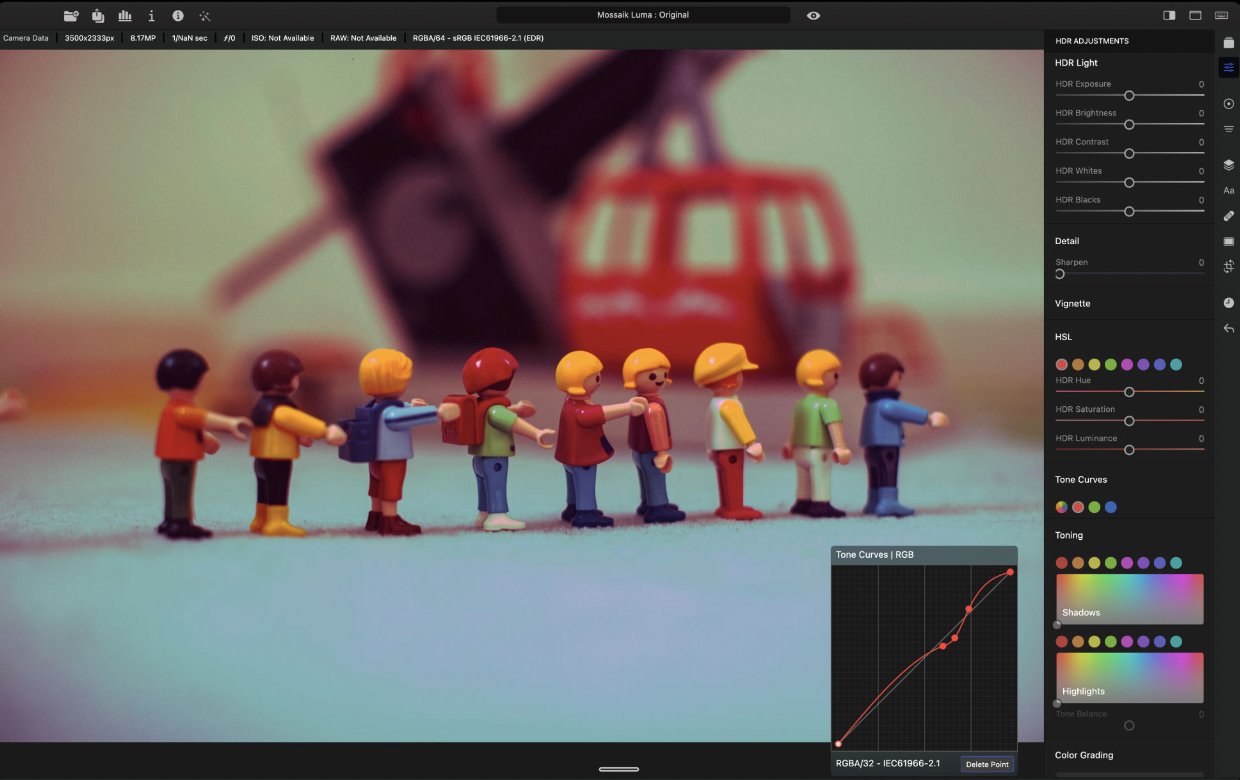Open keyboard shortcuts icon at top right
Viewport: 1240px width, 780px height.
[1221, 16]
